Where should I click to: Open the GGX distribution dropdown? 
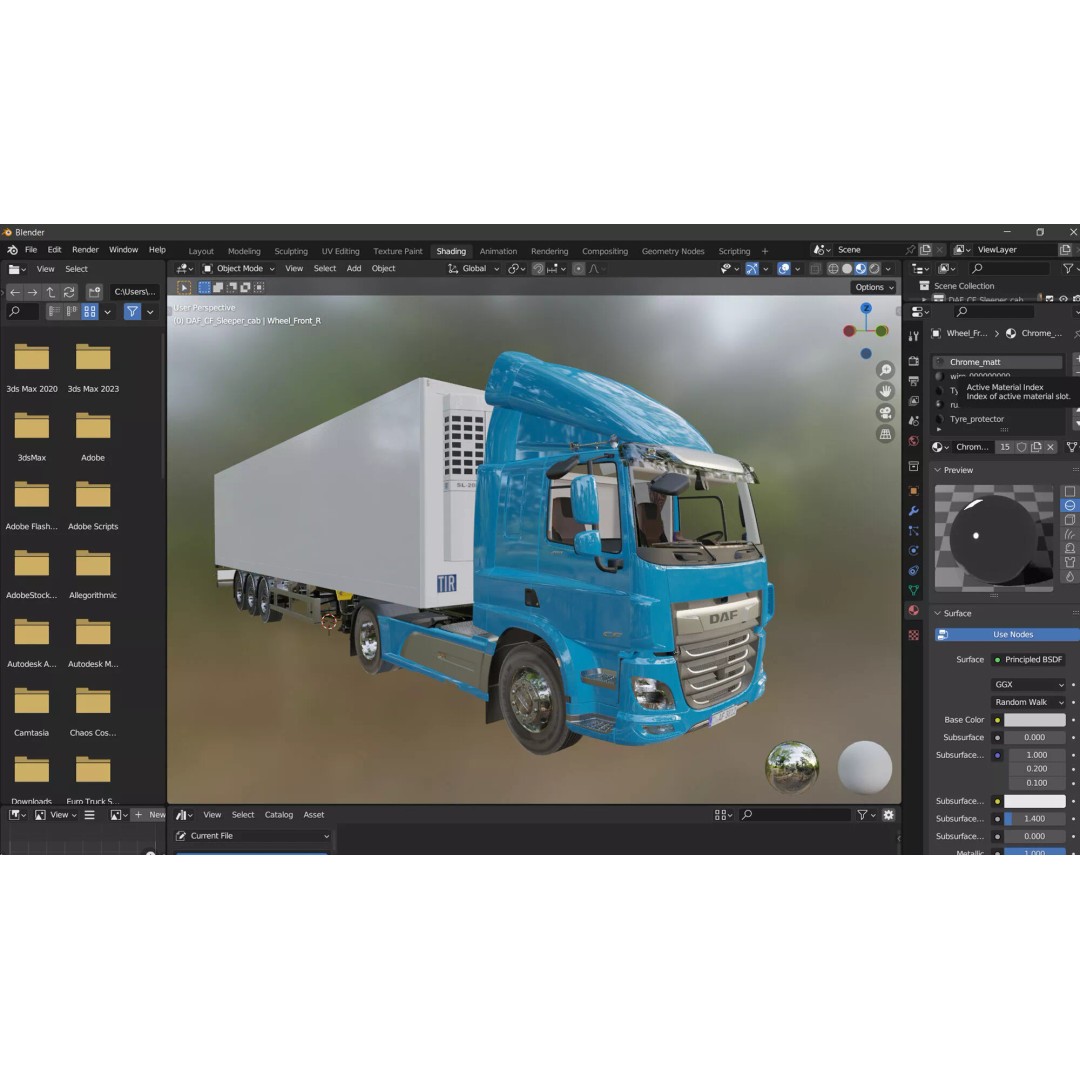[1028, 684]
